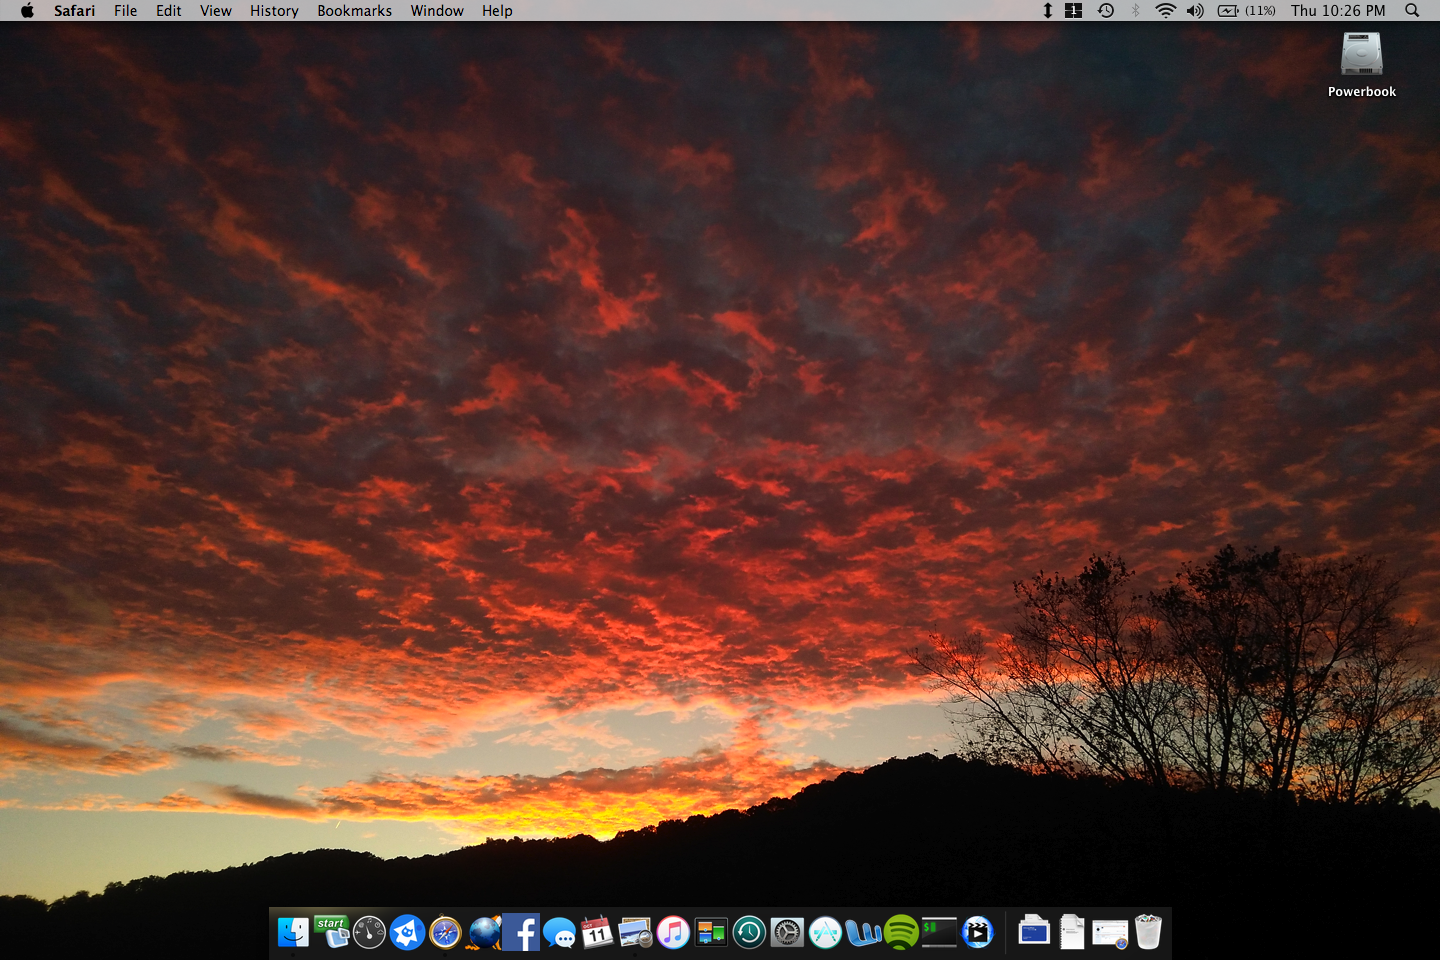Open the Apple menu
The height and width of the screenshot is (960, 1440).
(x=27, y=11)
